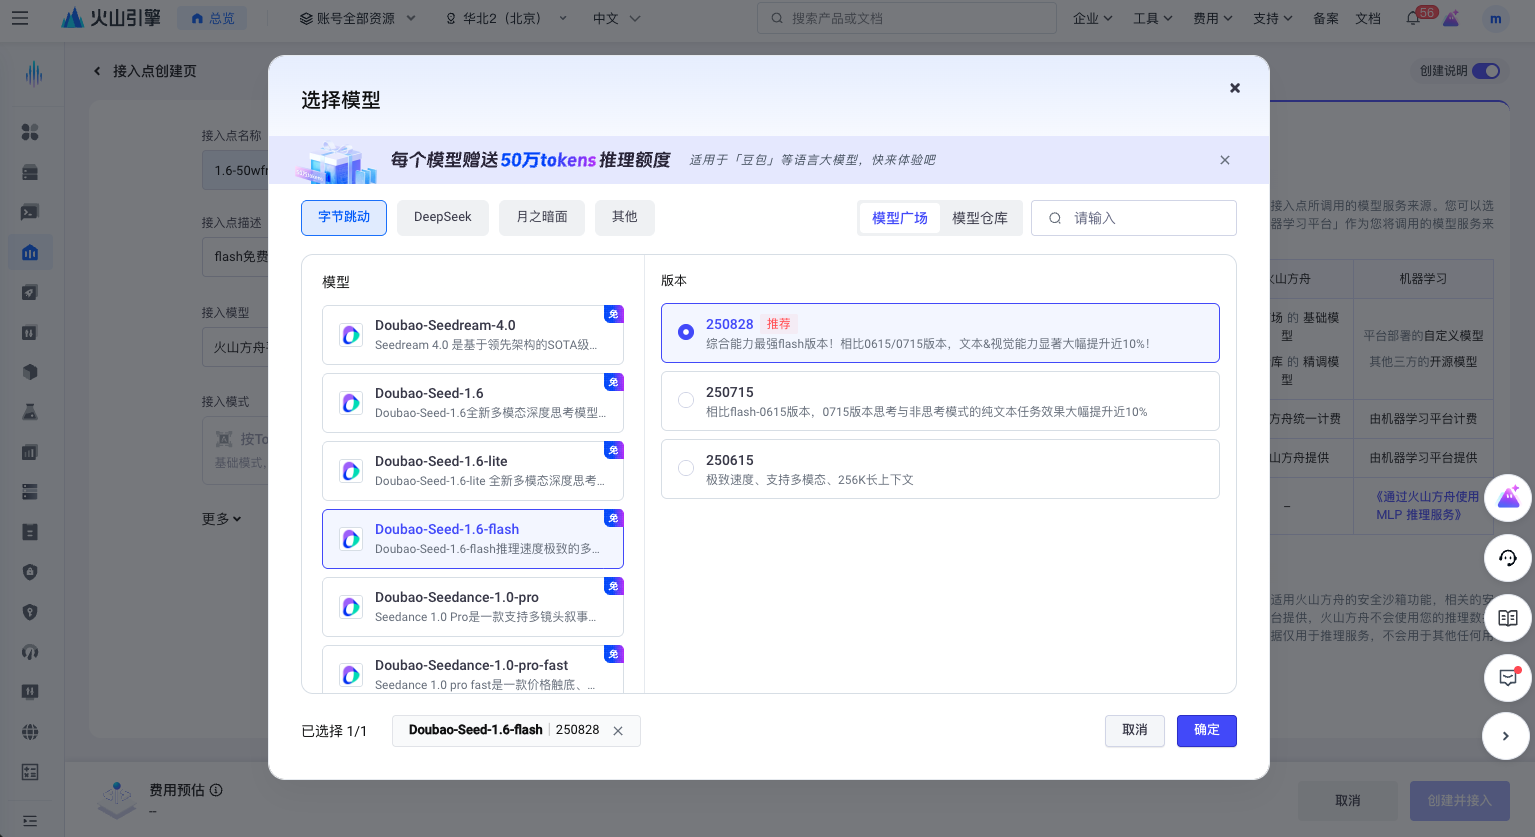Expand the 更多 section
Screen dimensions: 1535x837
(x=222, y=519)
